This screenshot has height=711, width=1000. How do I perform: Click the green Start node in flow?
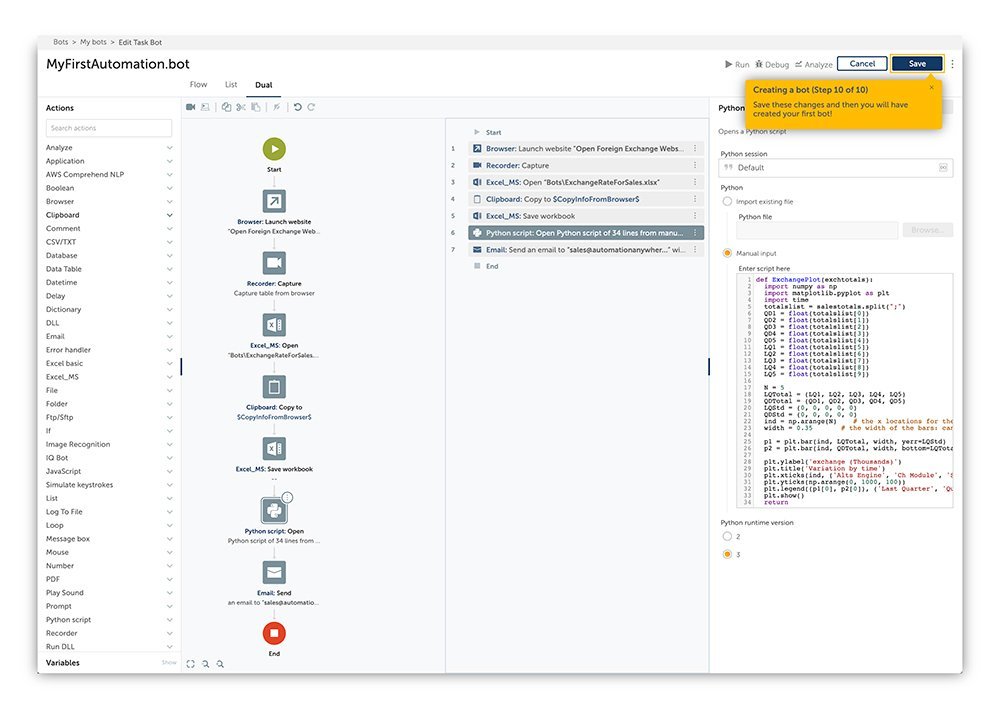click(x=274, y=149)
